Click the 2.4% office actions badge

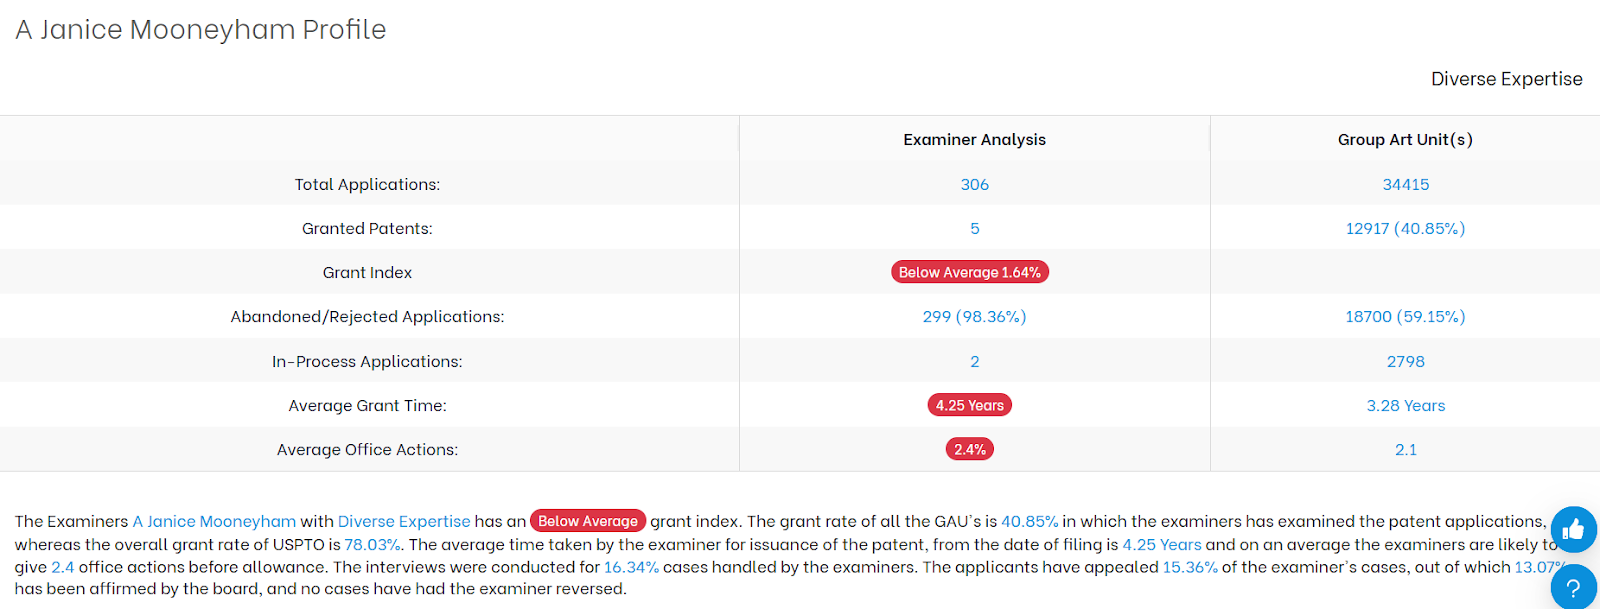(x=970, y=449)
